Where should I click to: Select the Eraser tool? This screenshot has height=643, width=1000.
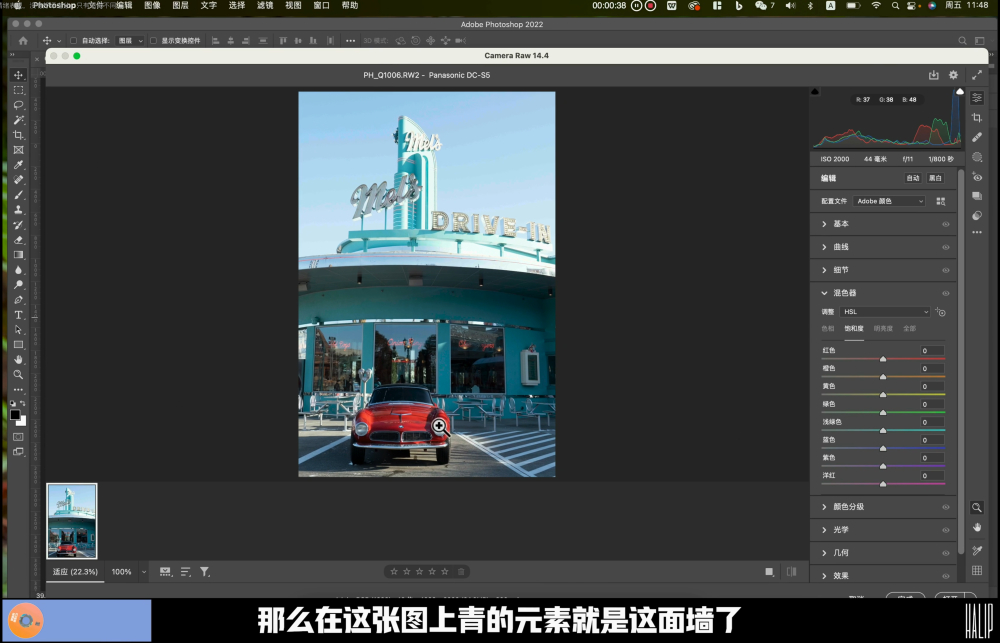[18, 240]
